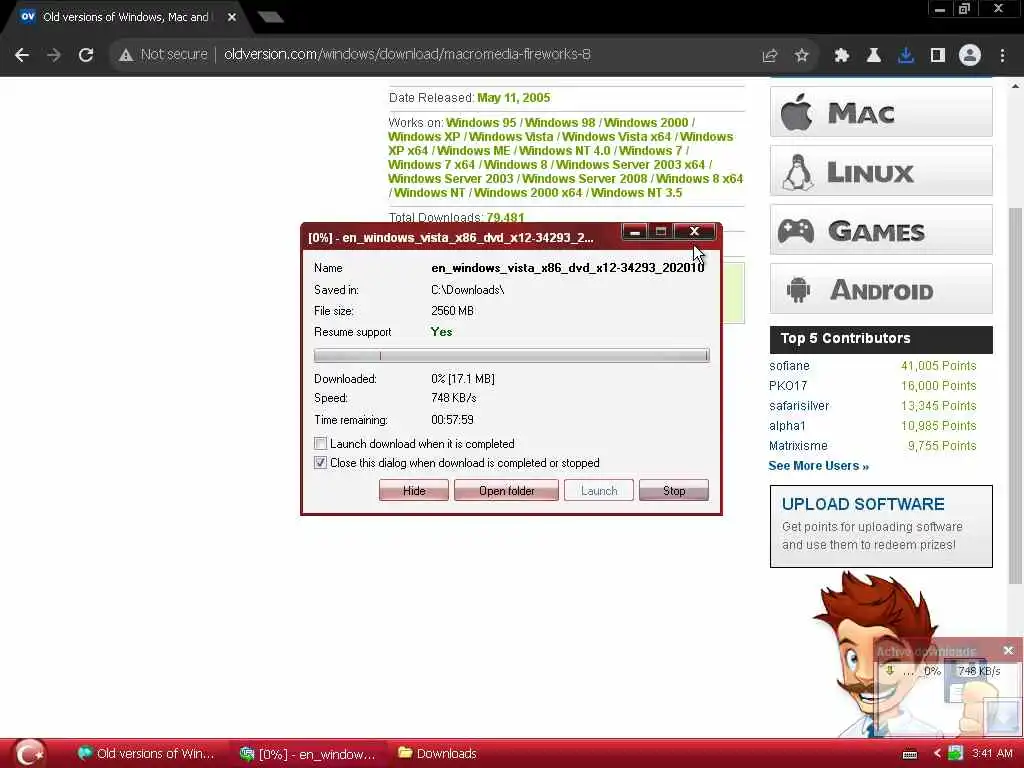Click the Open folder button
Screen dimensions: 1024x768
click(506, 490)
